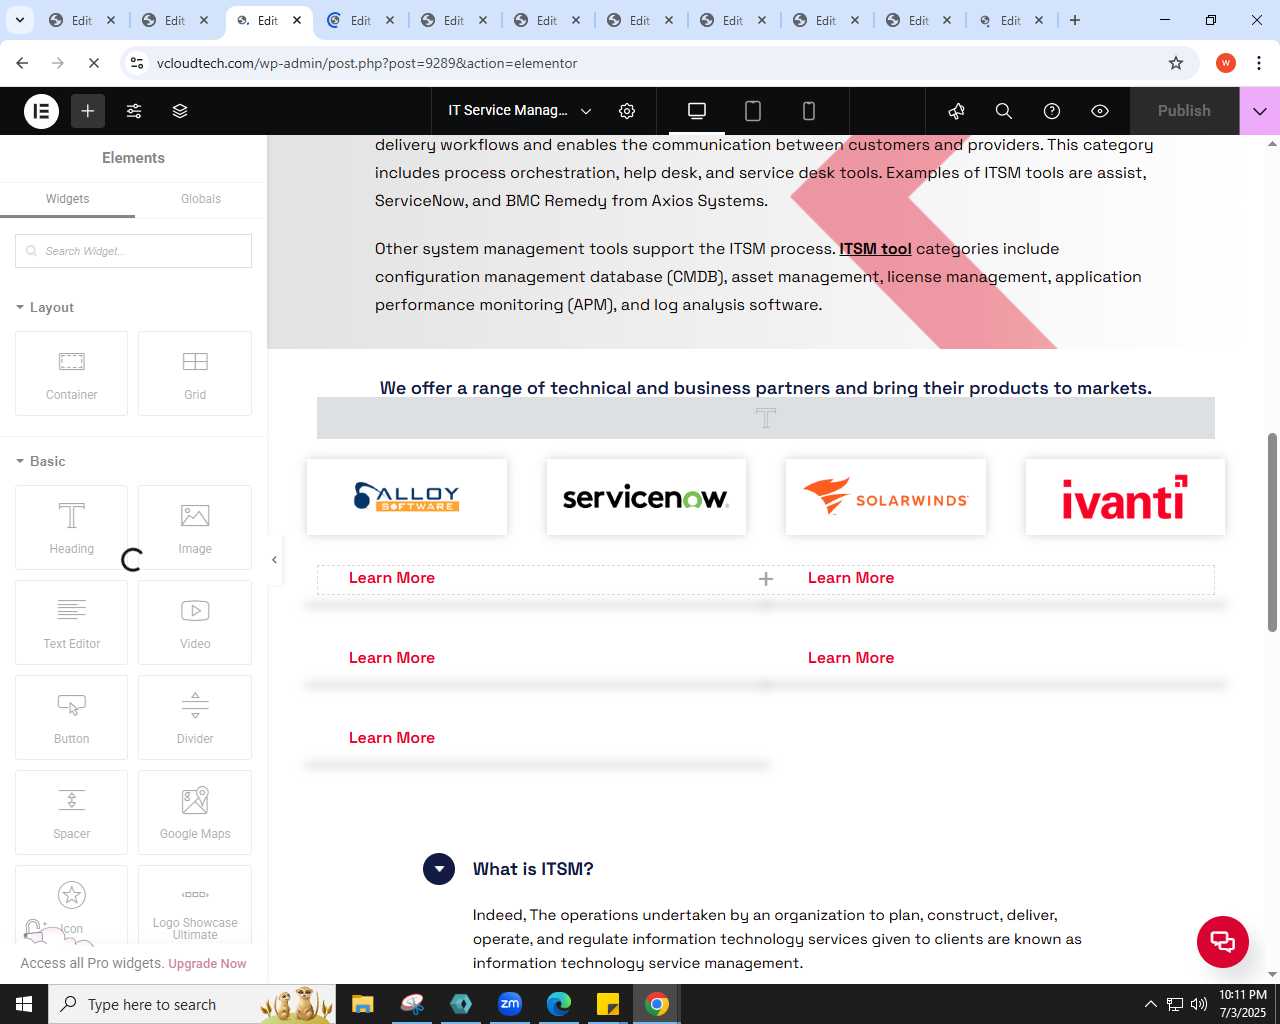Open page settings gear icon
Image resolution: width=1280 pixels, height=1024 pixels.
click(627, 111)
